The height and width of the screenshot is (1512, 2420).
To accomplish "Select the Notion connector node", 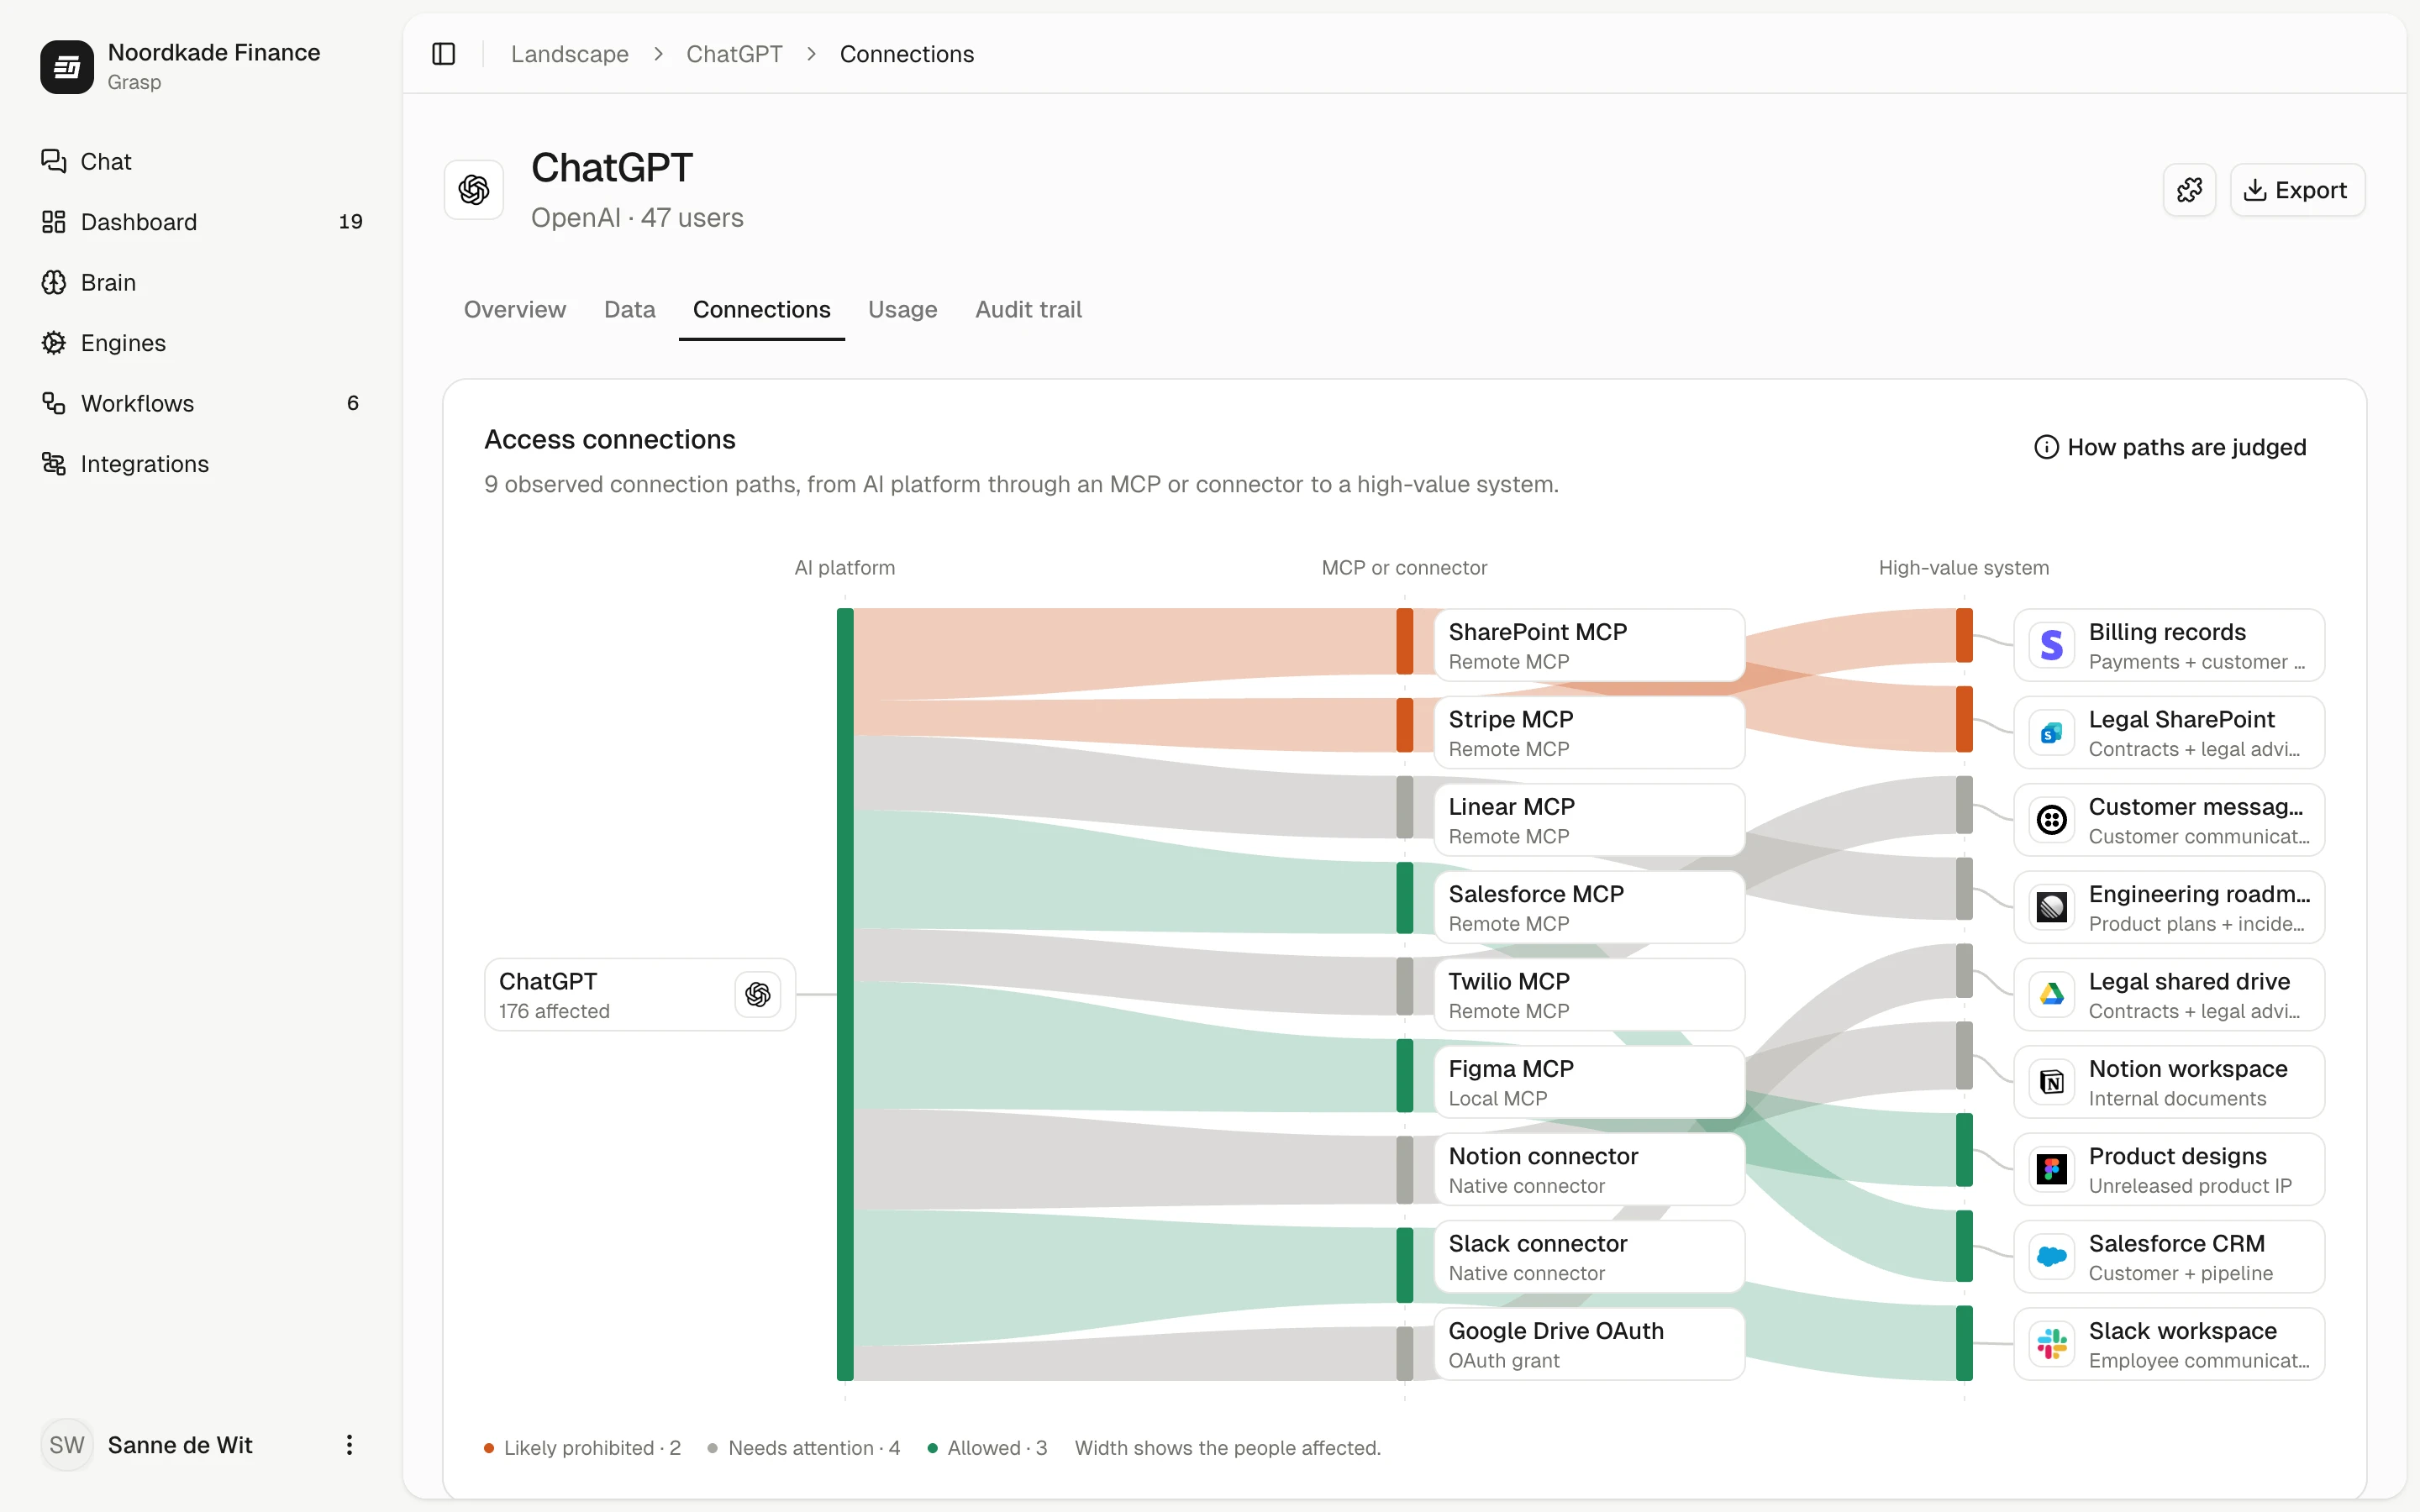I will (1589, 1169).
